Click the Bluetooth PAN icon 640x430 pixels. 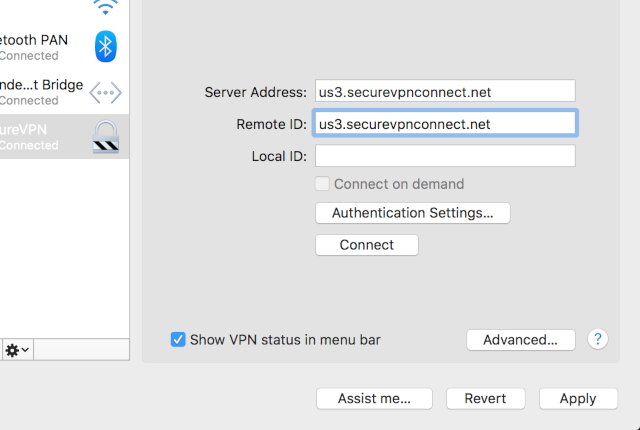[x=106, y=46]
